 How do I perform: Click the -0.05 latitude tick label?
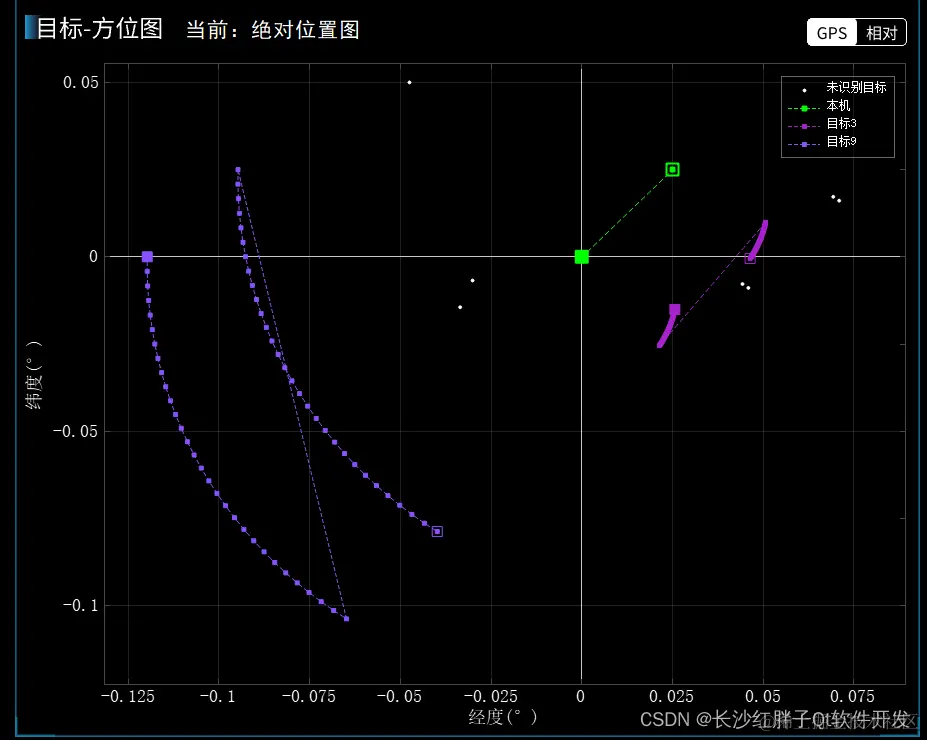click(x=75, y=431)
